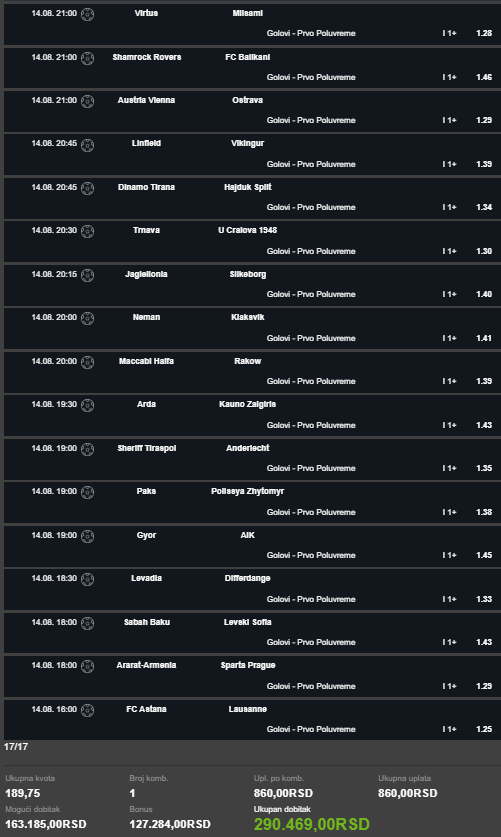Click the soccer ball icon beside Virtus match
This screenshot has width=501, height=837.
pos(88,14)
